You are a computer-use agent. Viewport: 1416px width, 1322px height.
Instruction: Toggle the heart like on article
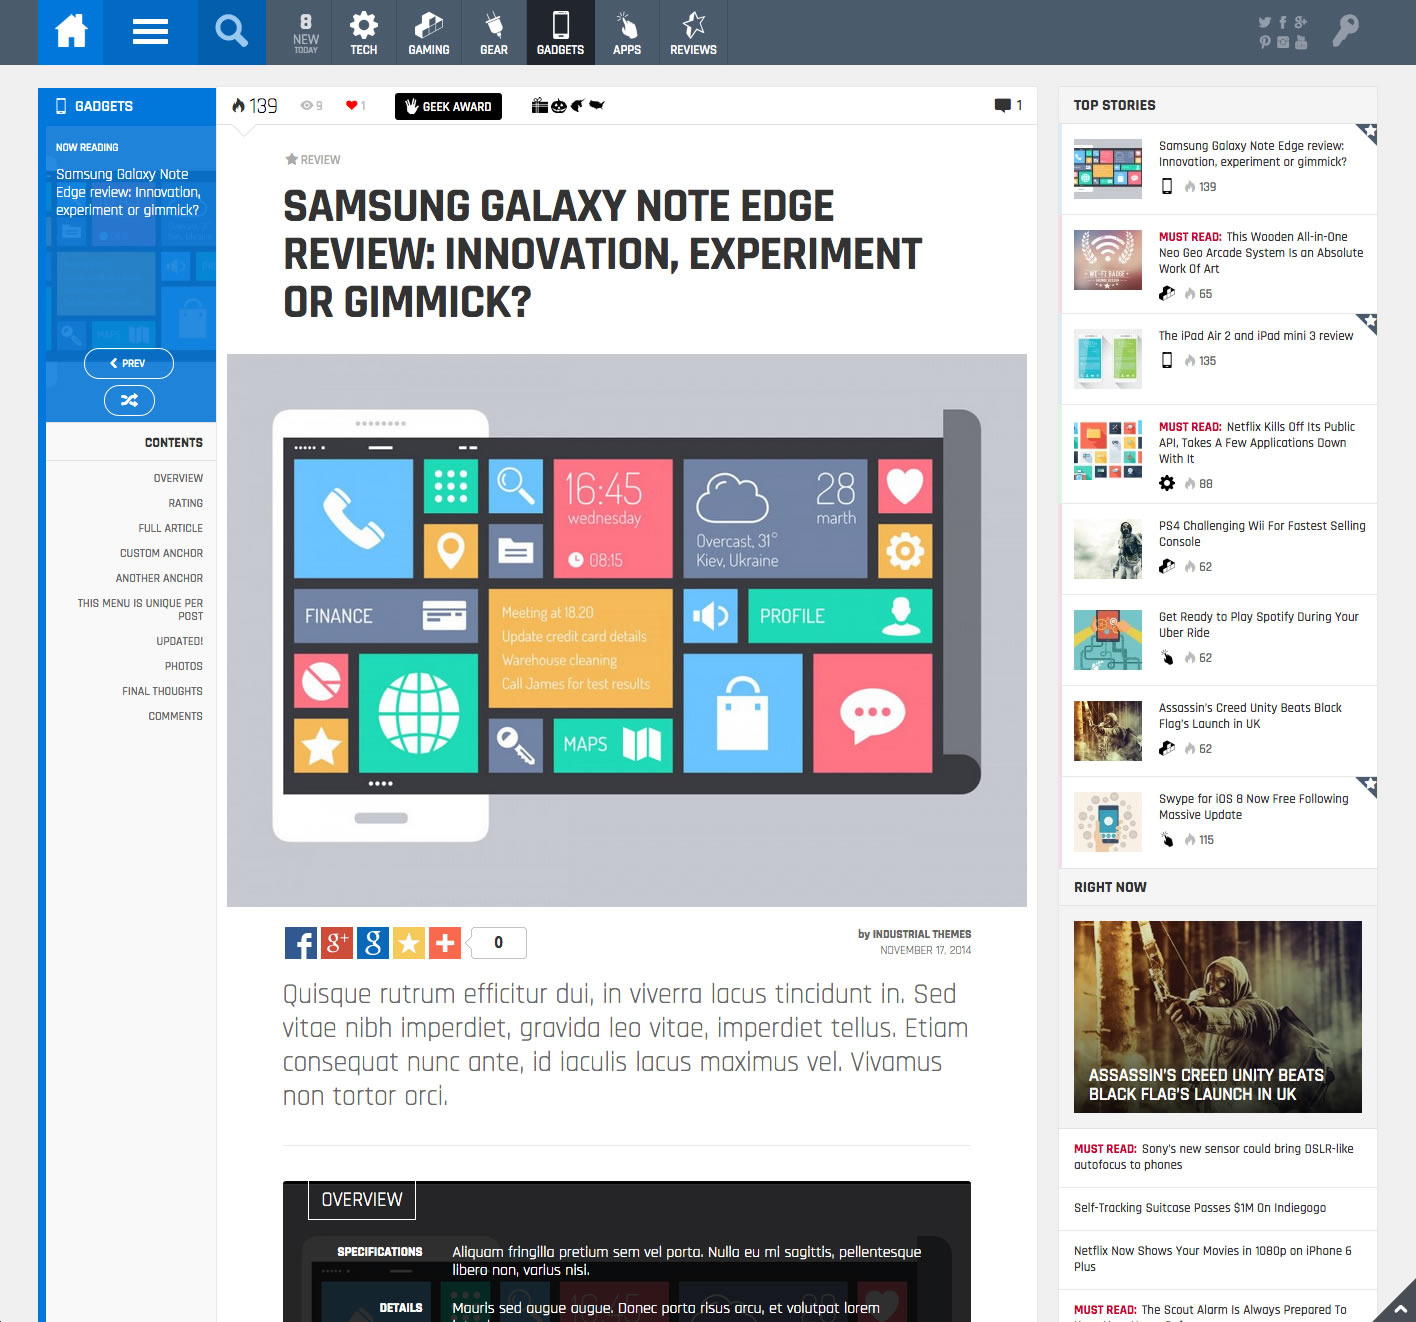coord(354,106)
